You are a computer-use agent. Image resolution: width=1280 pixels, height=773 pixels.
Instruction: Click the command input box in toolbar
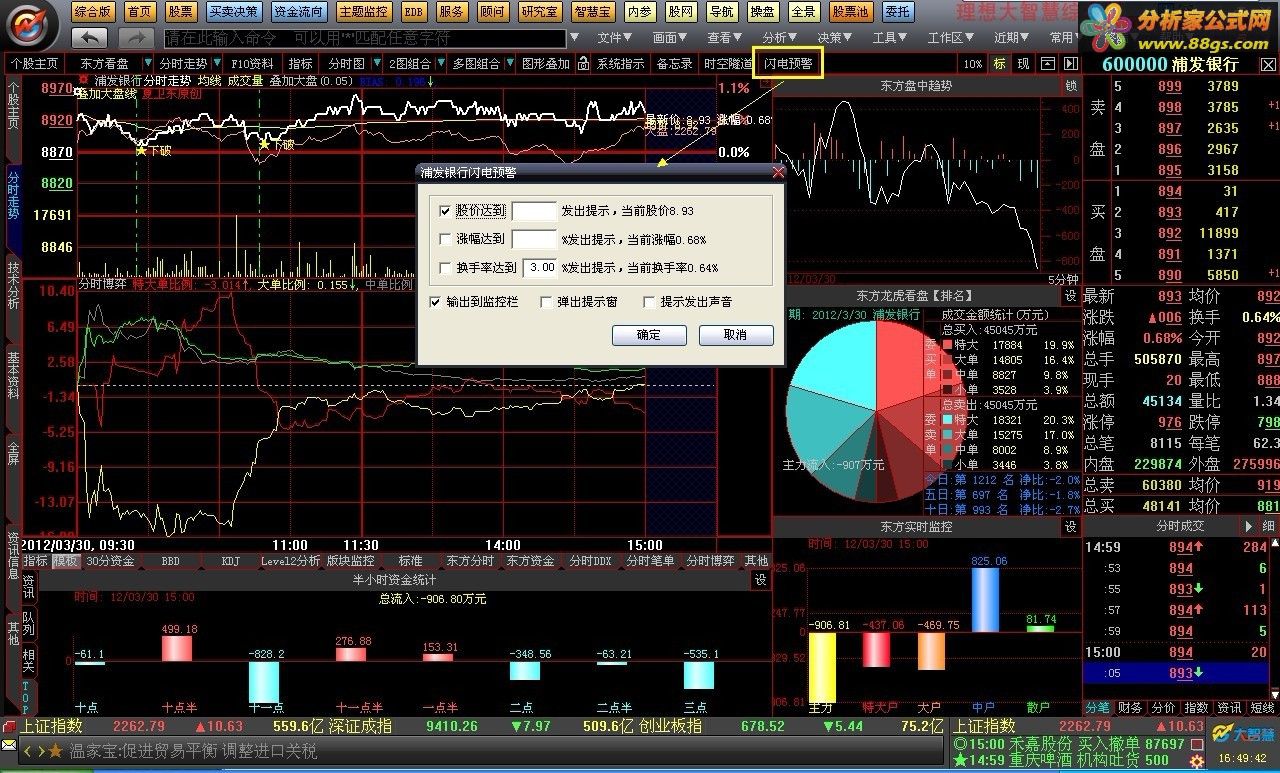click(365, 38)
